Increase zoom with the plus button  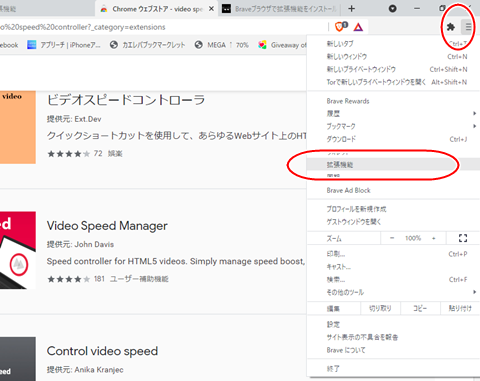coord(434,238)
